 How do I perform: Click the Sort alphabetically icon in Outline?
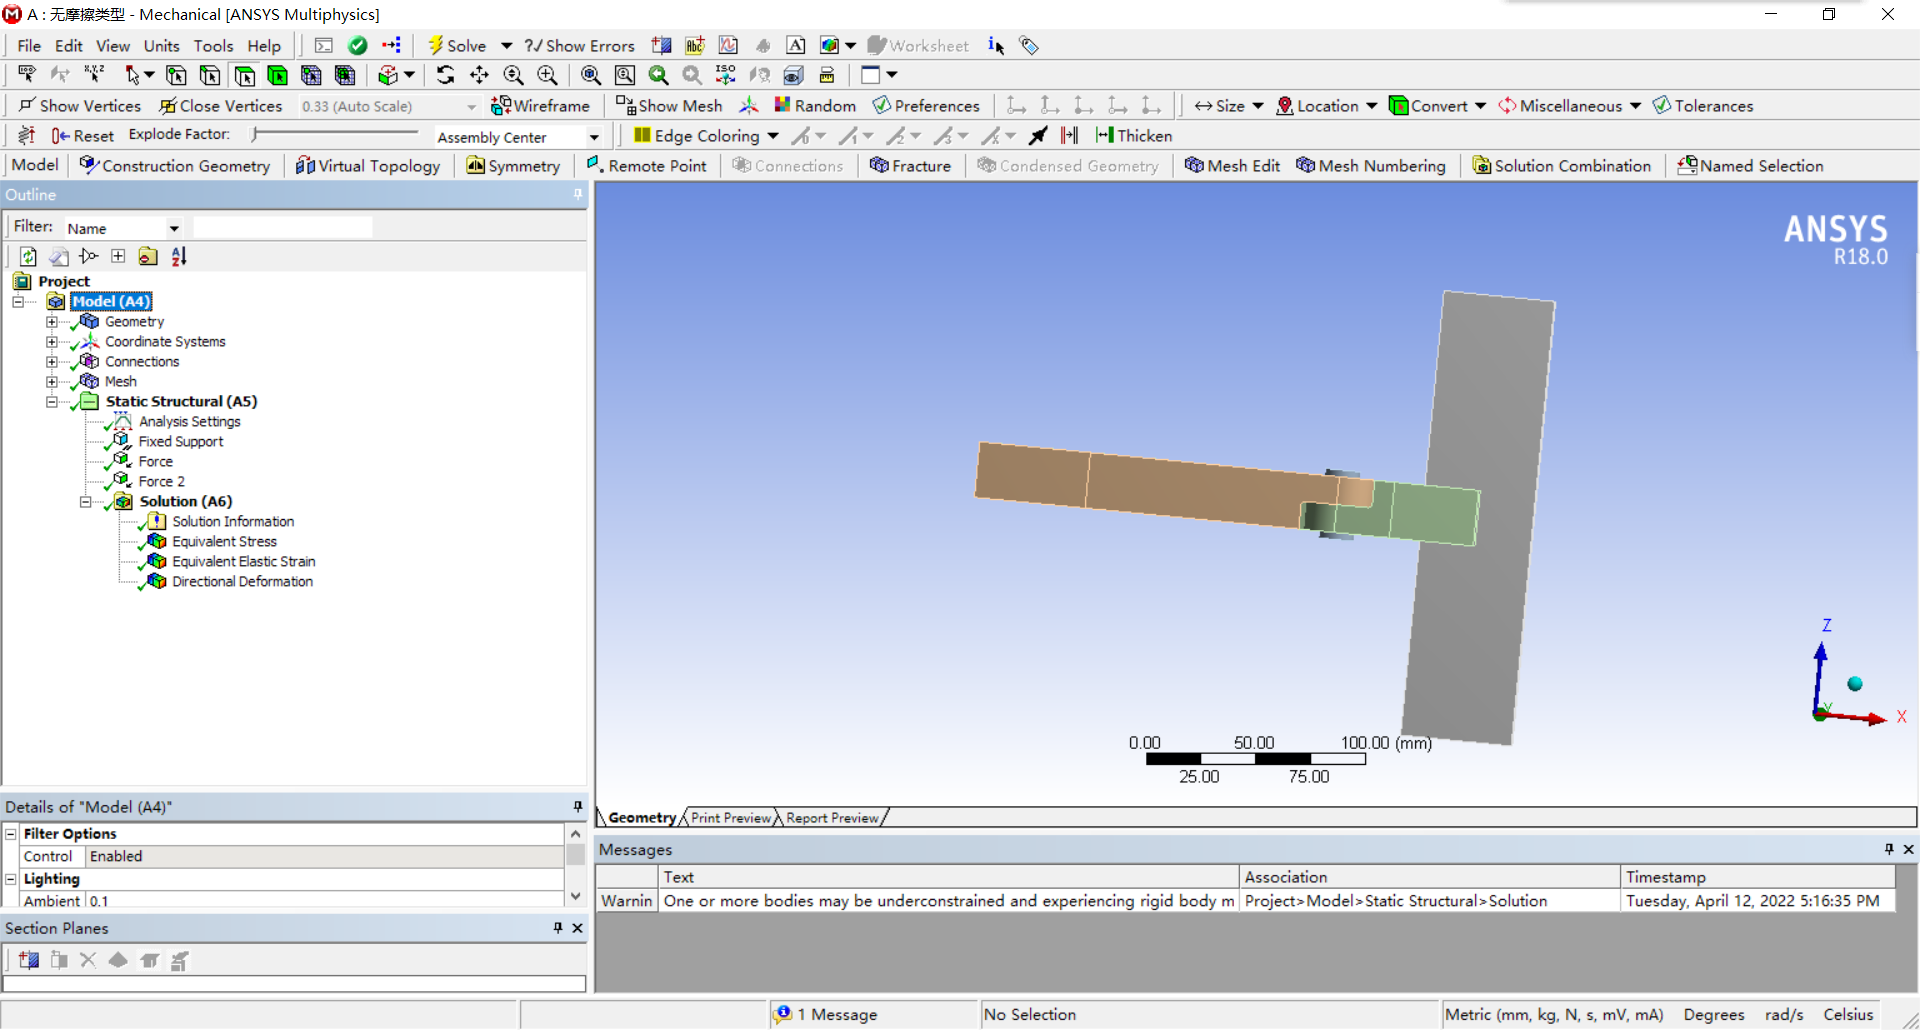[179, 257]
